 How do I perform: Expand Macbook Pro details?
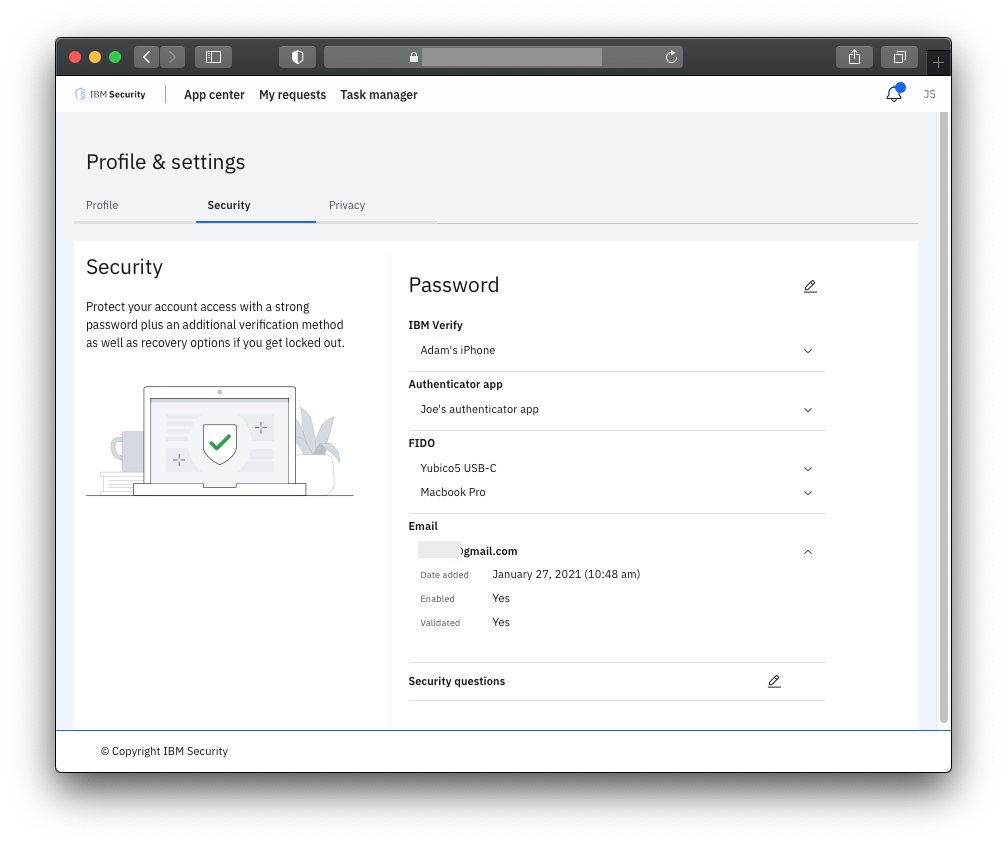[x=808, y=493]
